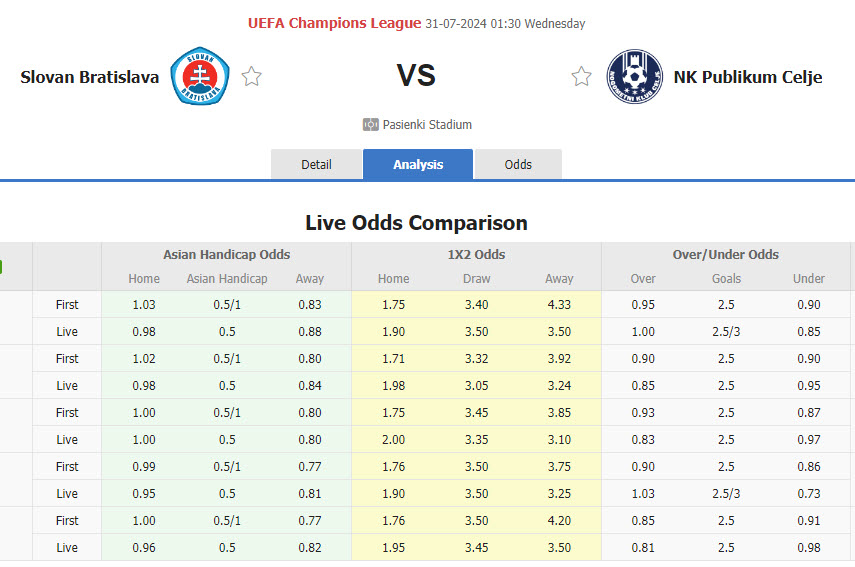
Task: Open the Odds tab
Action: point(518,164)
